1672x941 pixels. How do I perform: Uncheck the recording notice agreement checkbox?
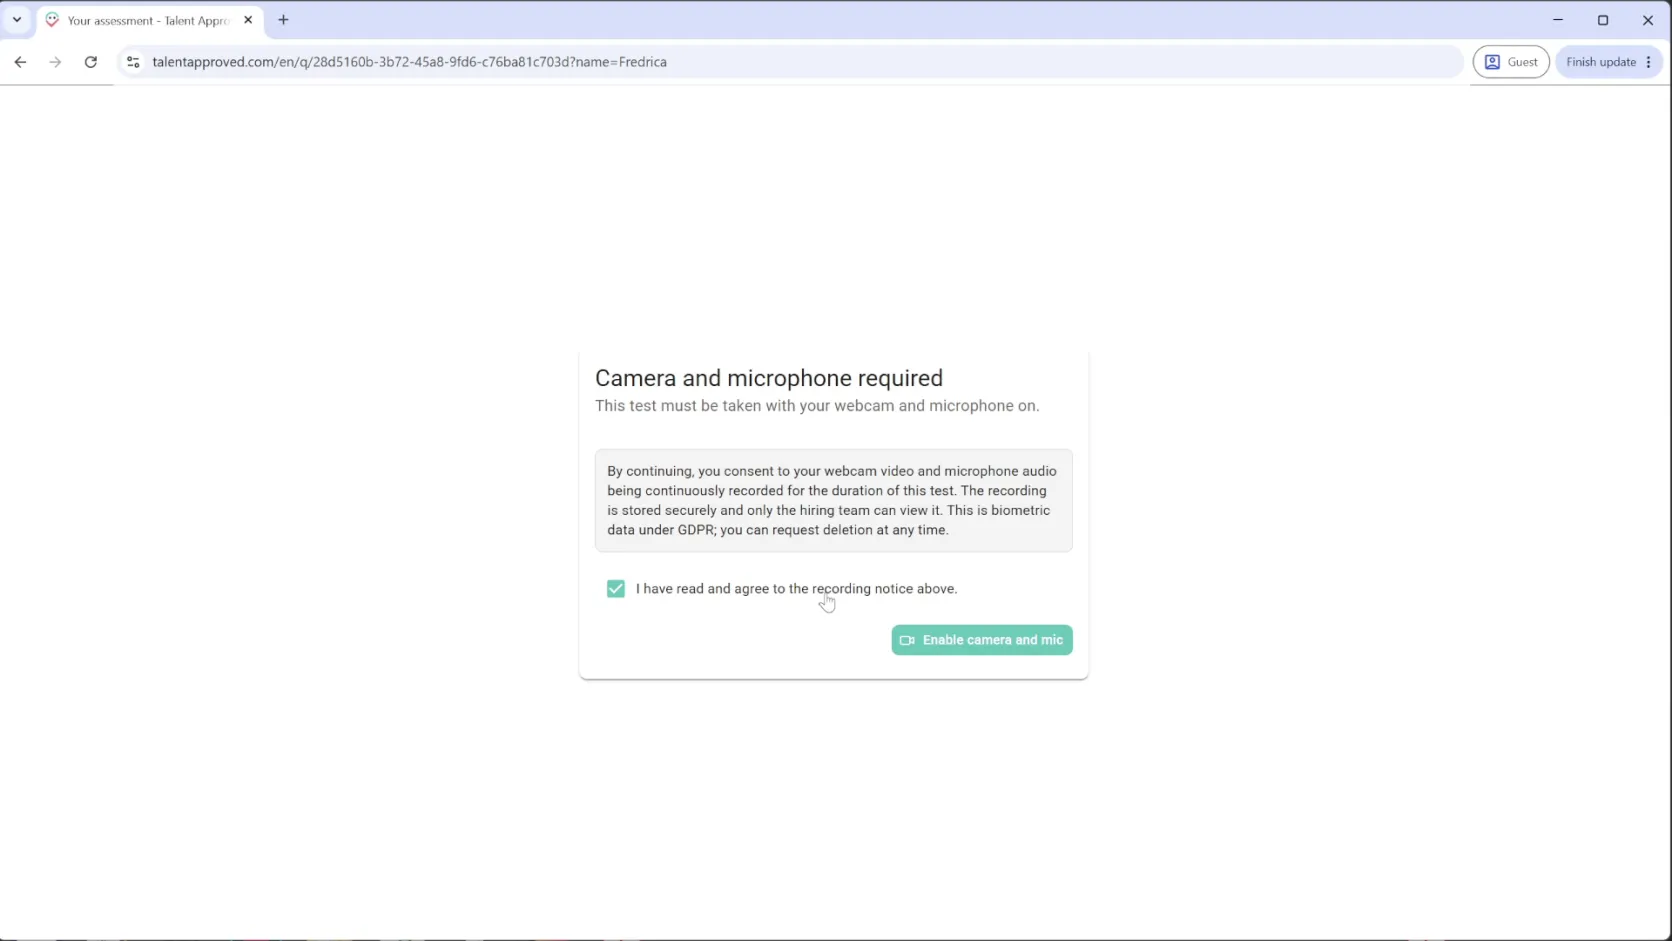(615, 589)
